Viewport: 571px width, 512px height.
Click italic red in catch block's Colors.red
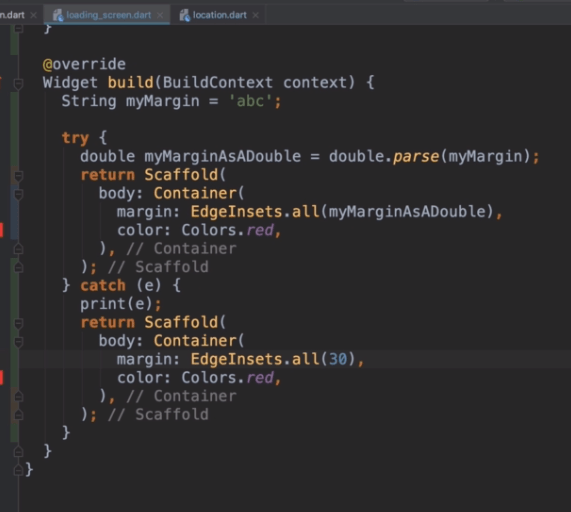pyautogui.click(x=260, y=378)
